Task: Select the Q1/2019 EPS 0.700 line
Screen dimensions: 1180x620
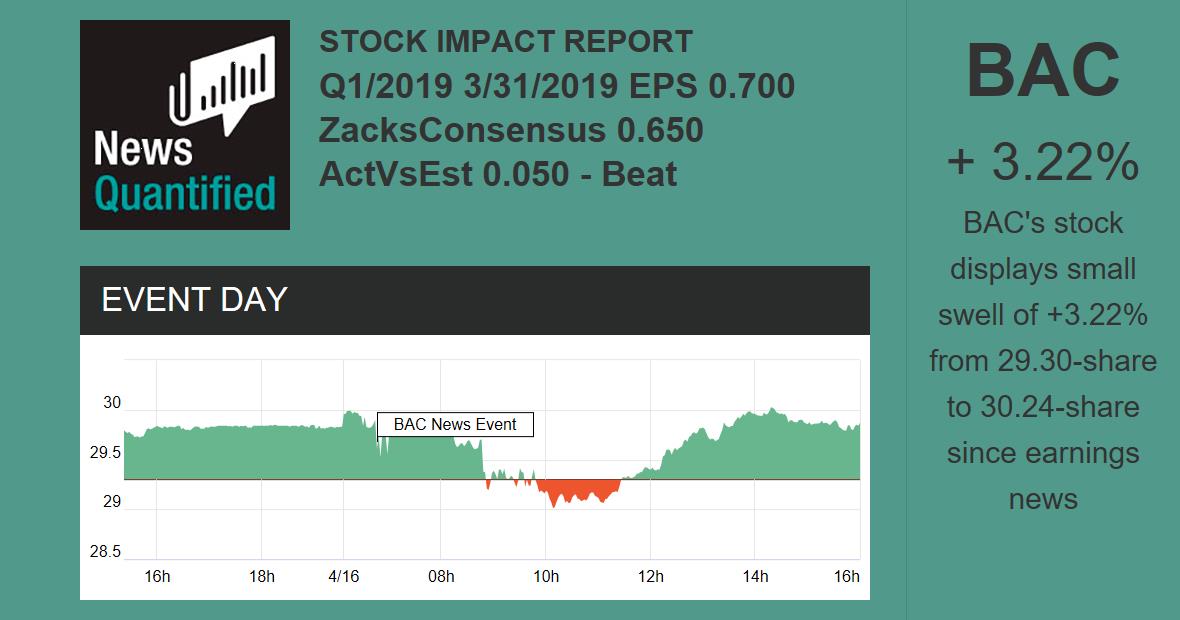Action: [x=556, y=86]
